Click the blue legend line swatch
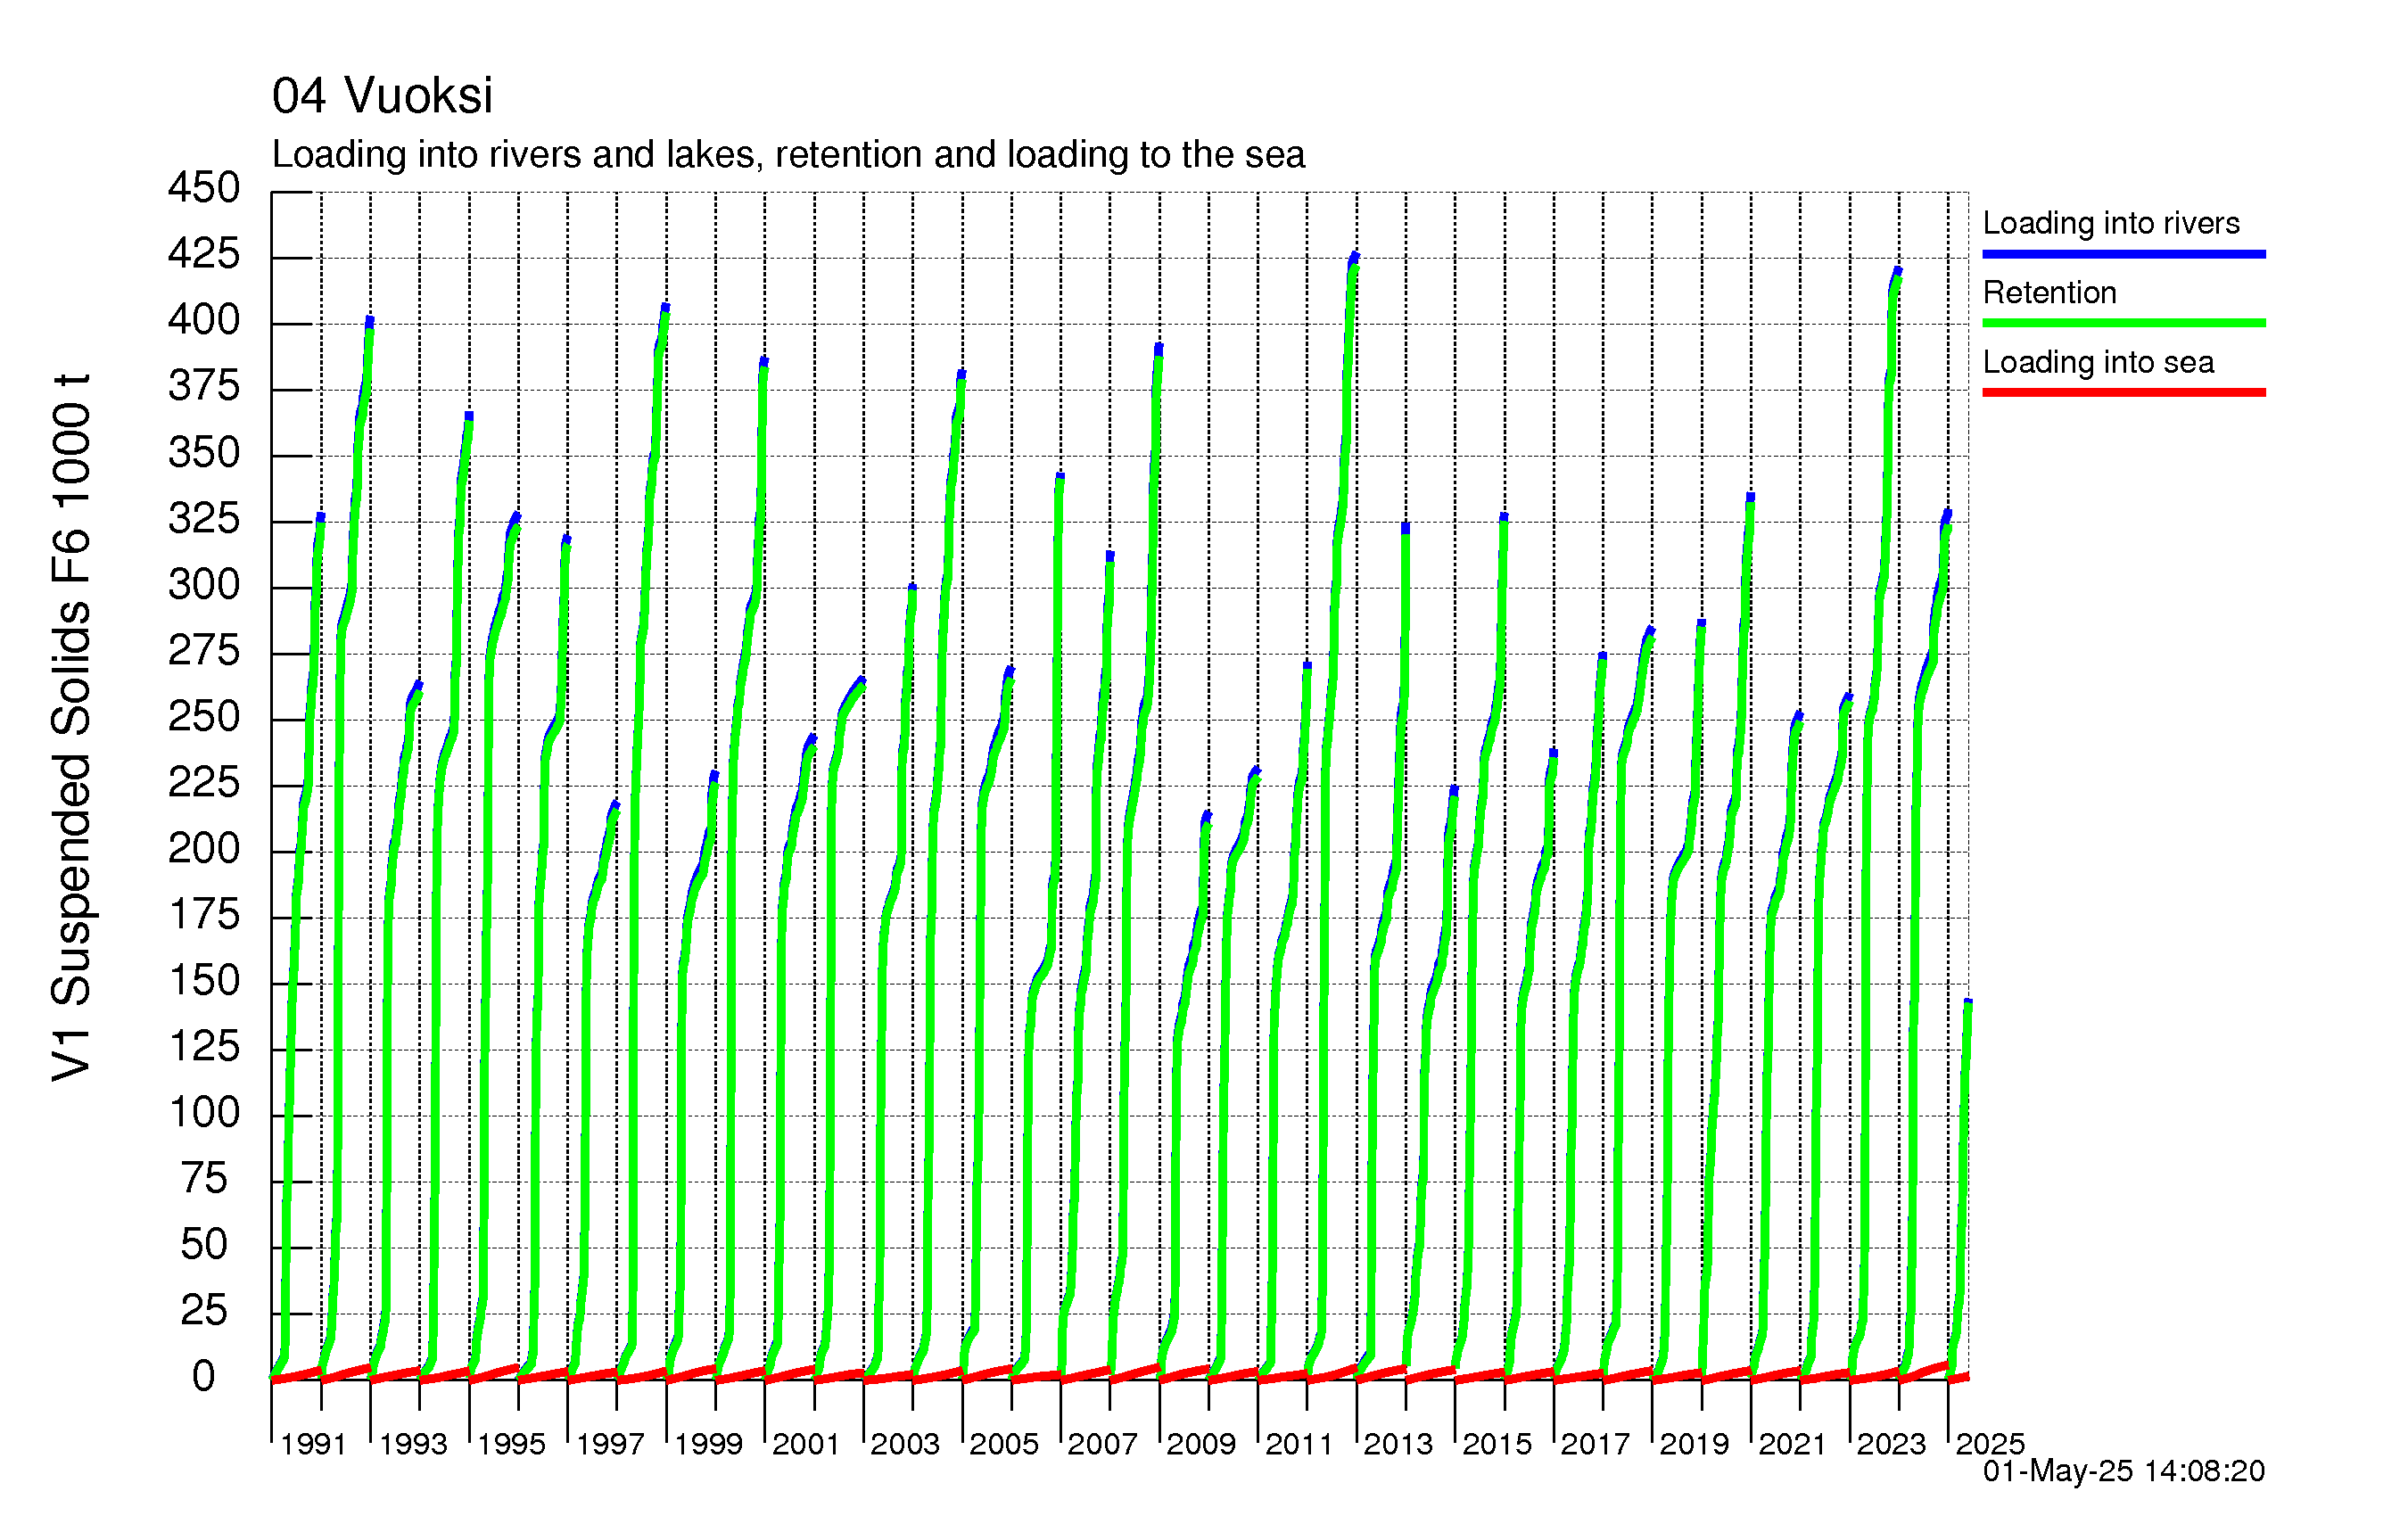Viewport: 2408px width, 1516px height. pyautogui.click(x=2123, y=254)
